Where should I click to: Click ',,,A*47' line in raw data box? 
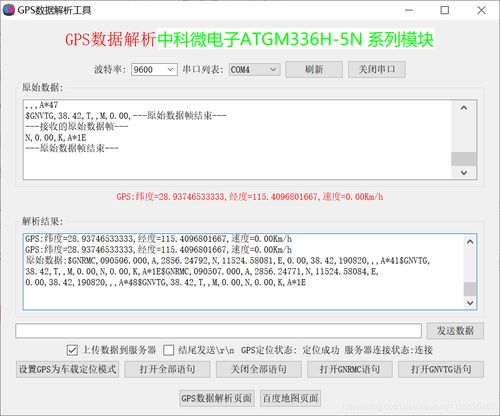point(42,105)
